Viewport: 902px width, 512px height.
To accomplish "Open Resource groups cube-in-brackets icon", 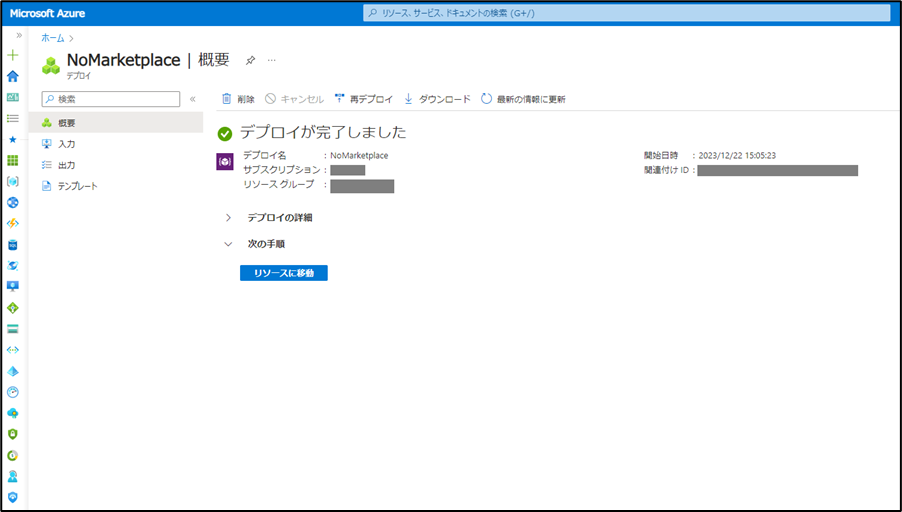I will coord(13,181).
